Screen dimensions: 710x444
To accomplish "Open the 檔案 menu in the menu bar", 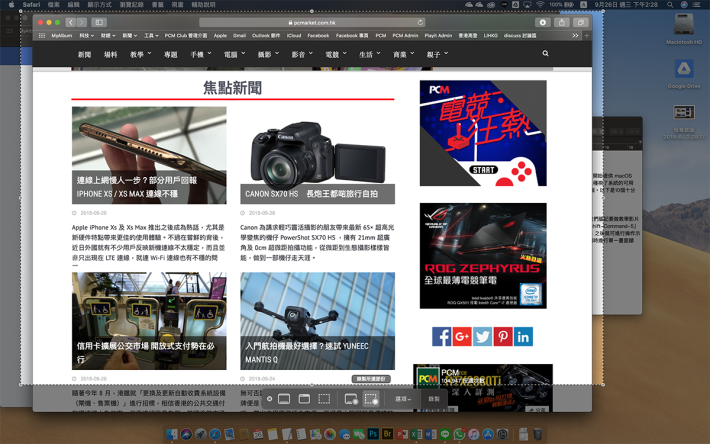I will (x=53, y=5).
